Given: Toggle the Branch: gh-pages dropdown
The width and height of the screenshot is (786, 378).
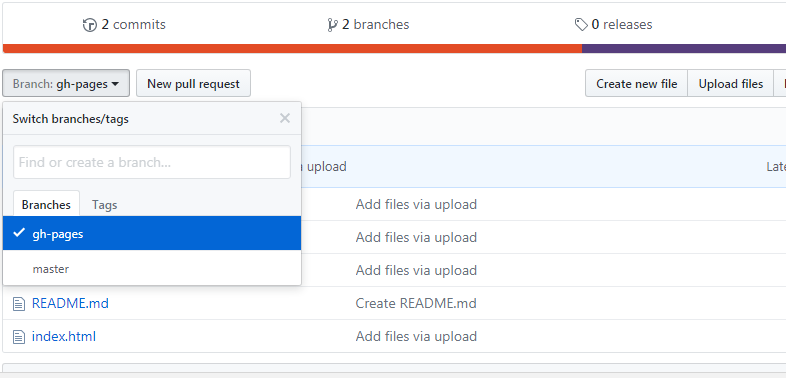Looking at the screenshot, I should click(x=66, y=83).
